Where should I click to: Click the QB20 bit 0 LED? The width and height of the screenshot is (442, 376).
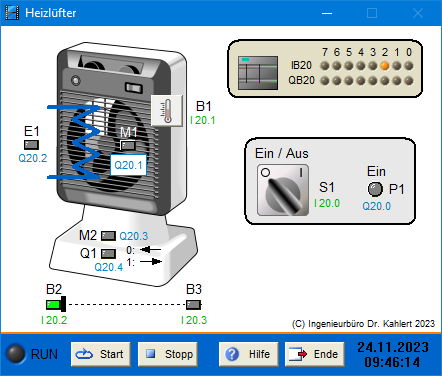(x=409, y=80)
